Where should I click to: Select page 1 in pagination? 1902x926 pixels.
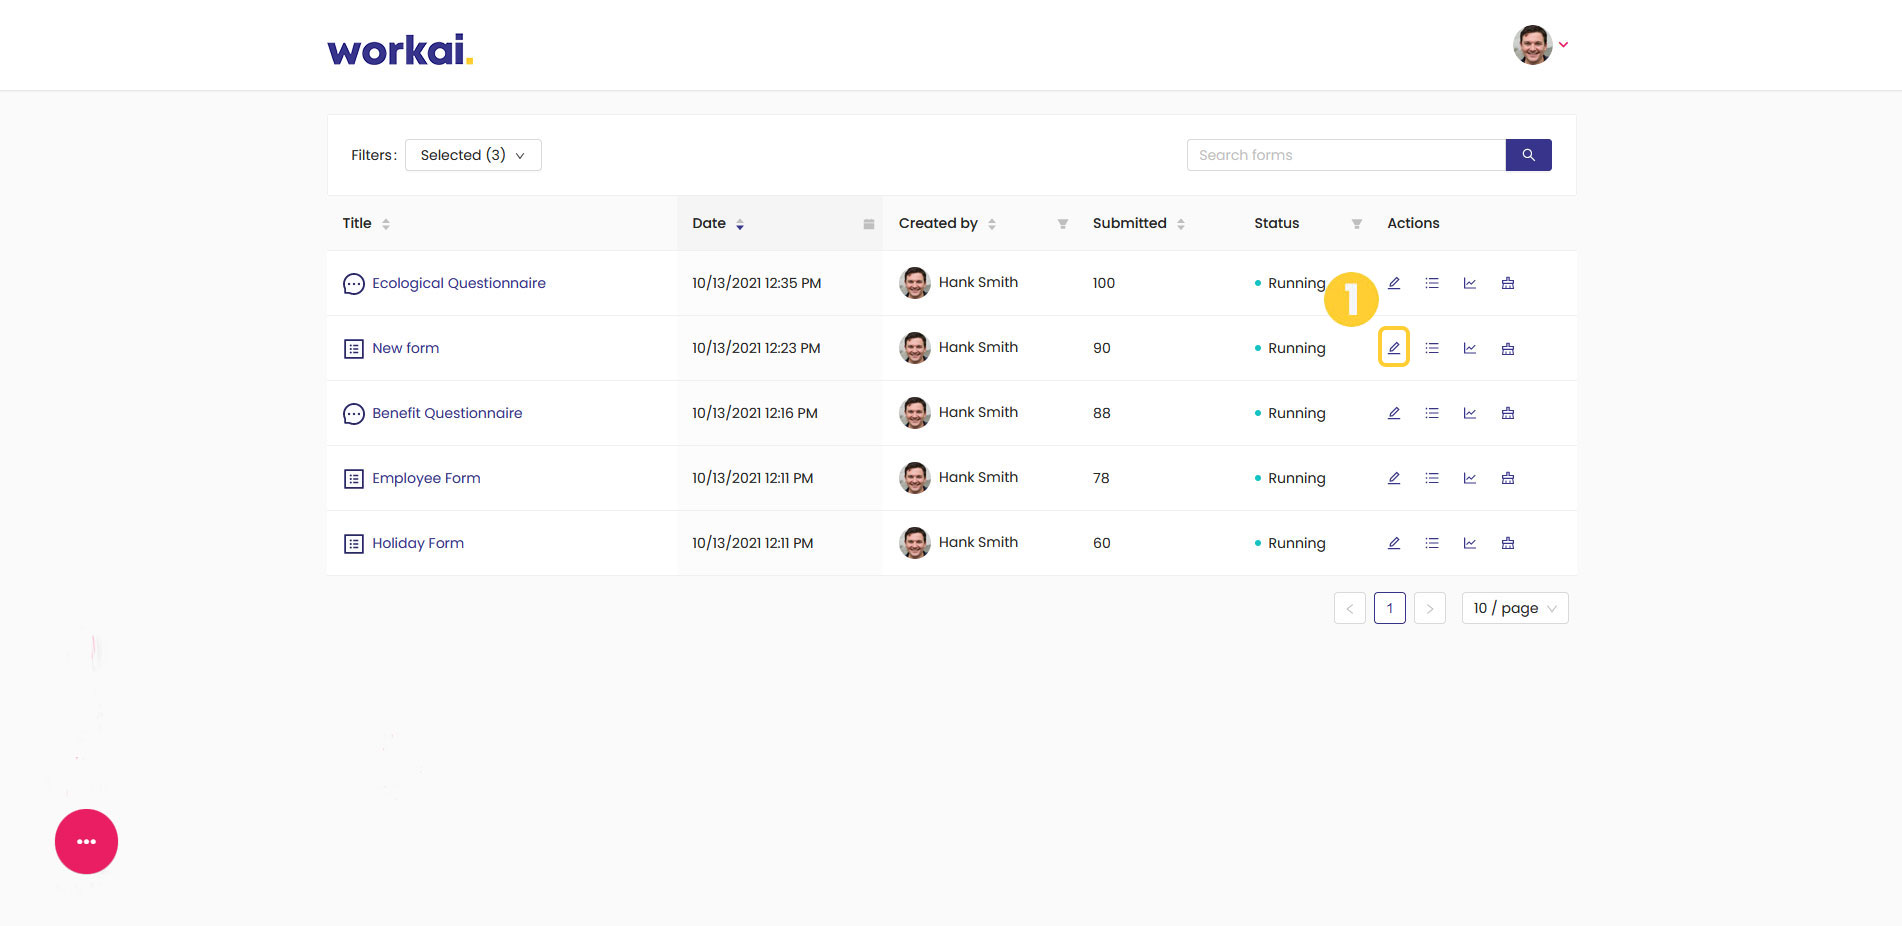(x=1390, y=608)
